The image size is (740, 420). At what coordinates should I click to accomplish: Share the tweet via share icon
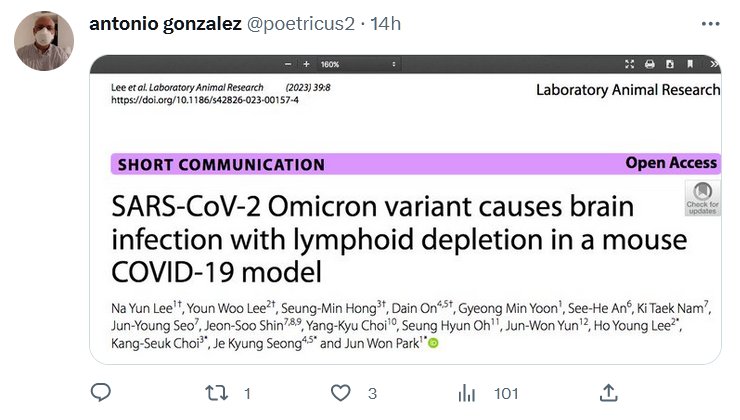coord(607,393)
